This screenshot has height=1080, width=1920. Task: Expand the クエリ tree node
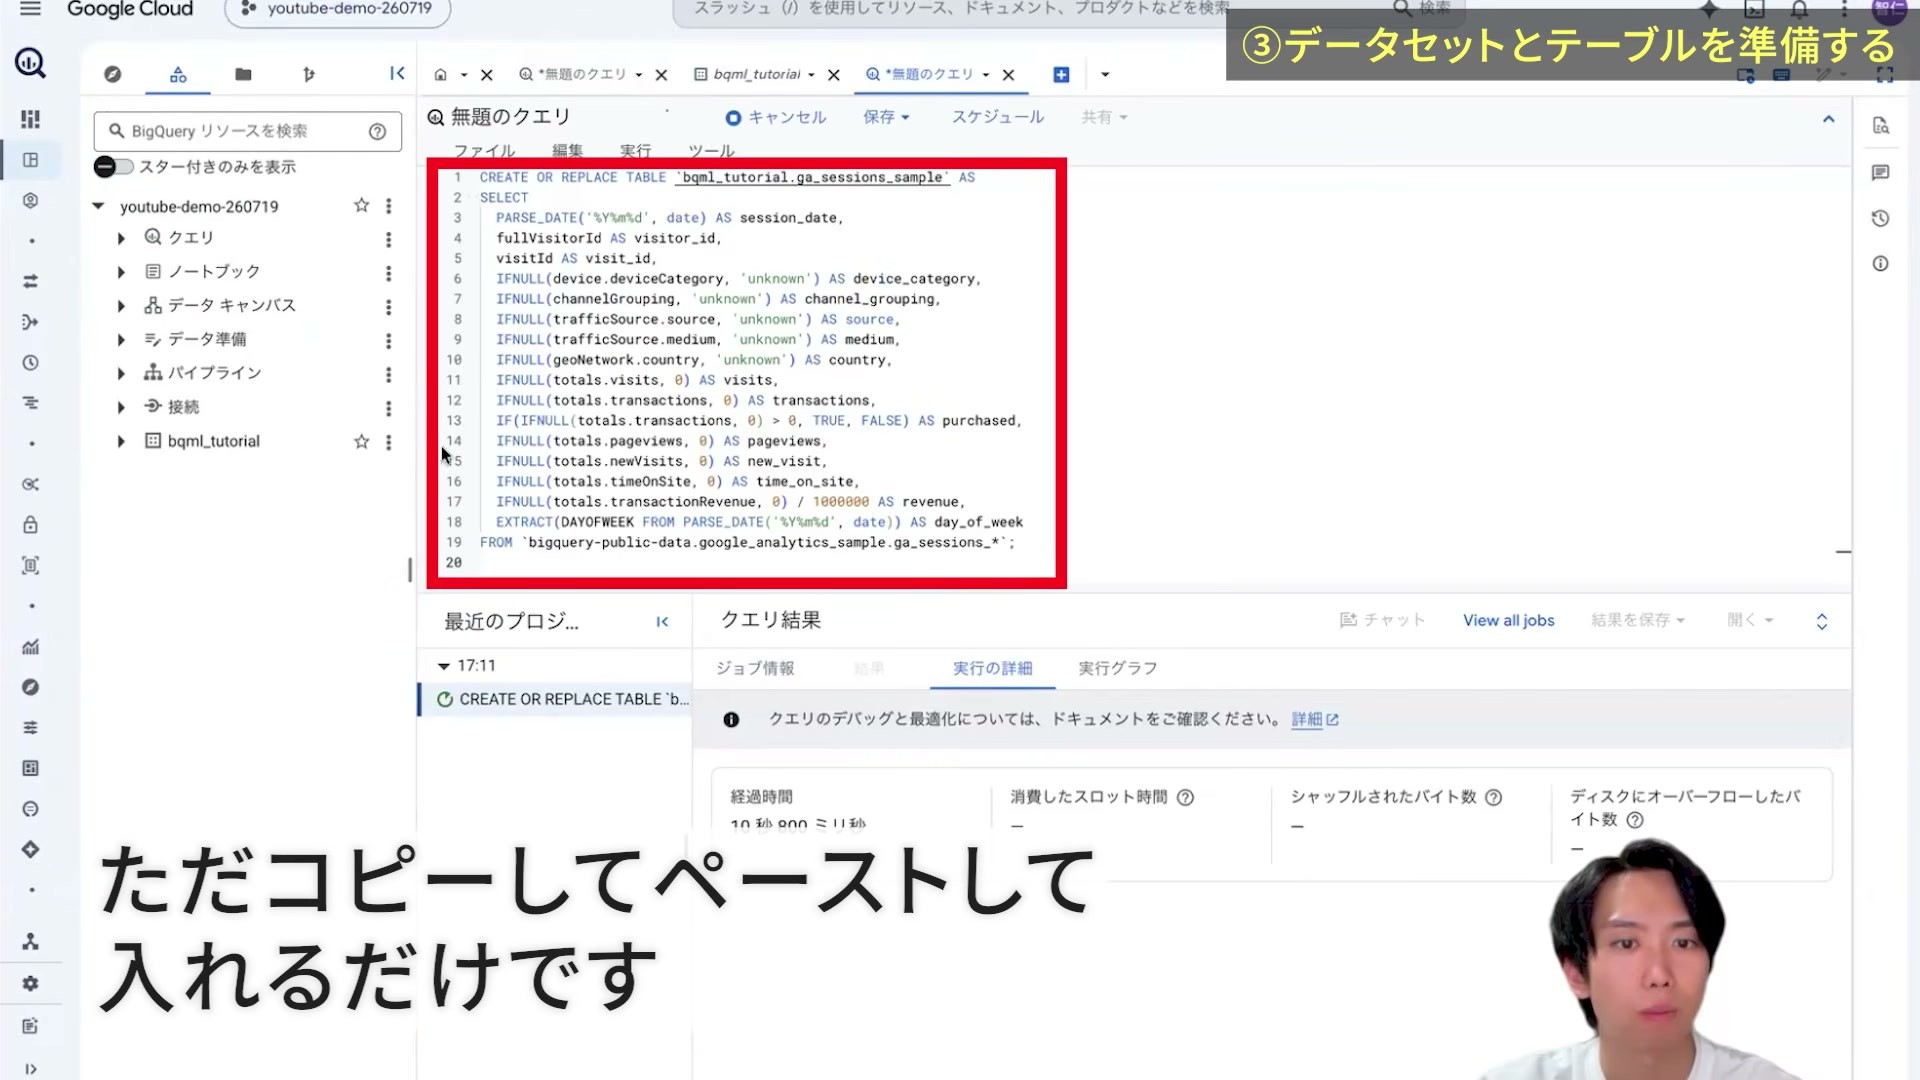click(121, 238)
